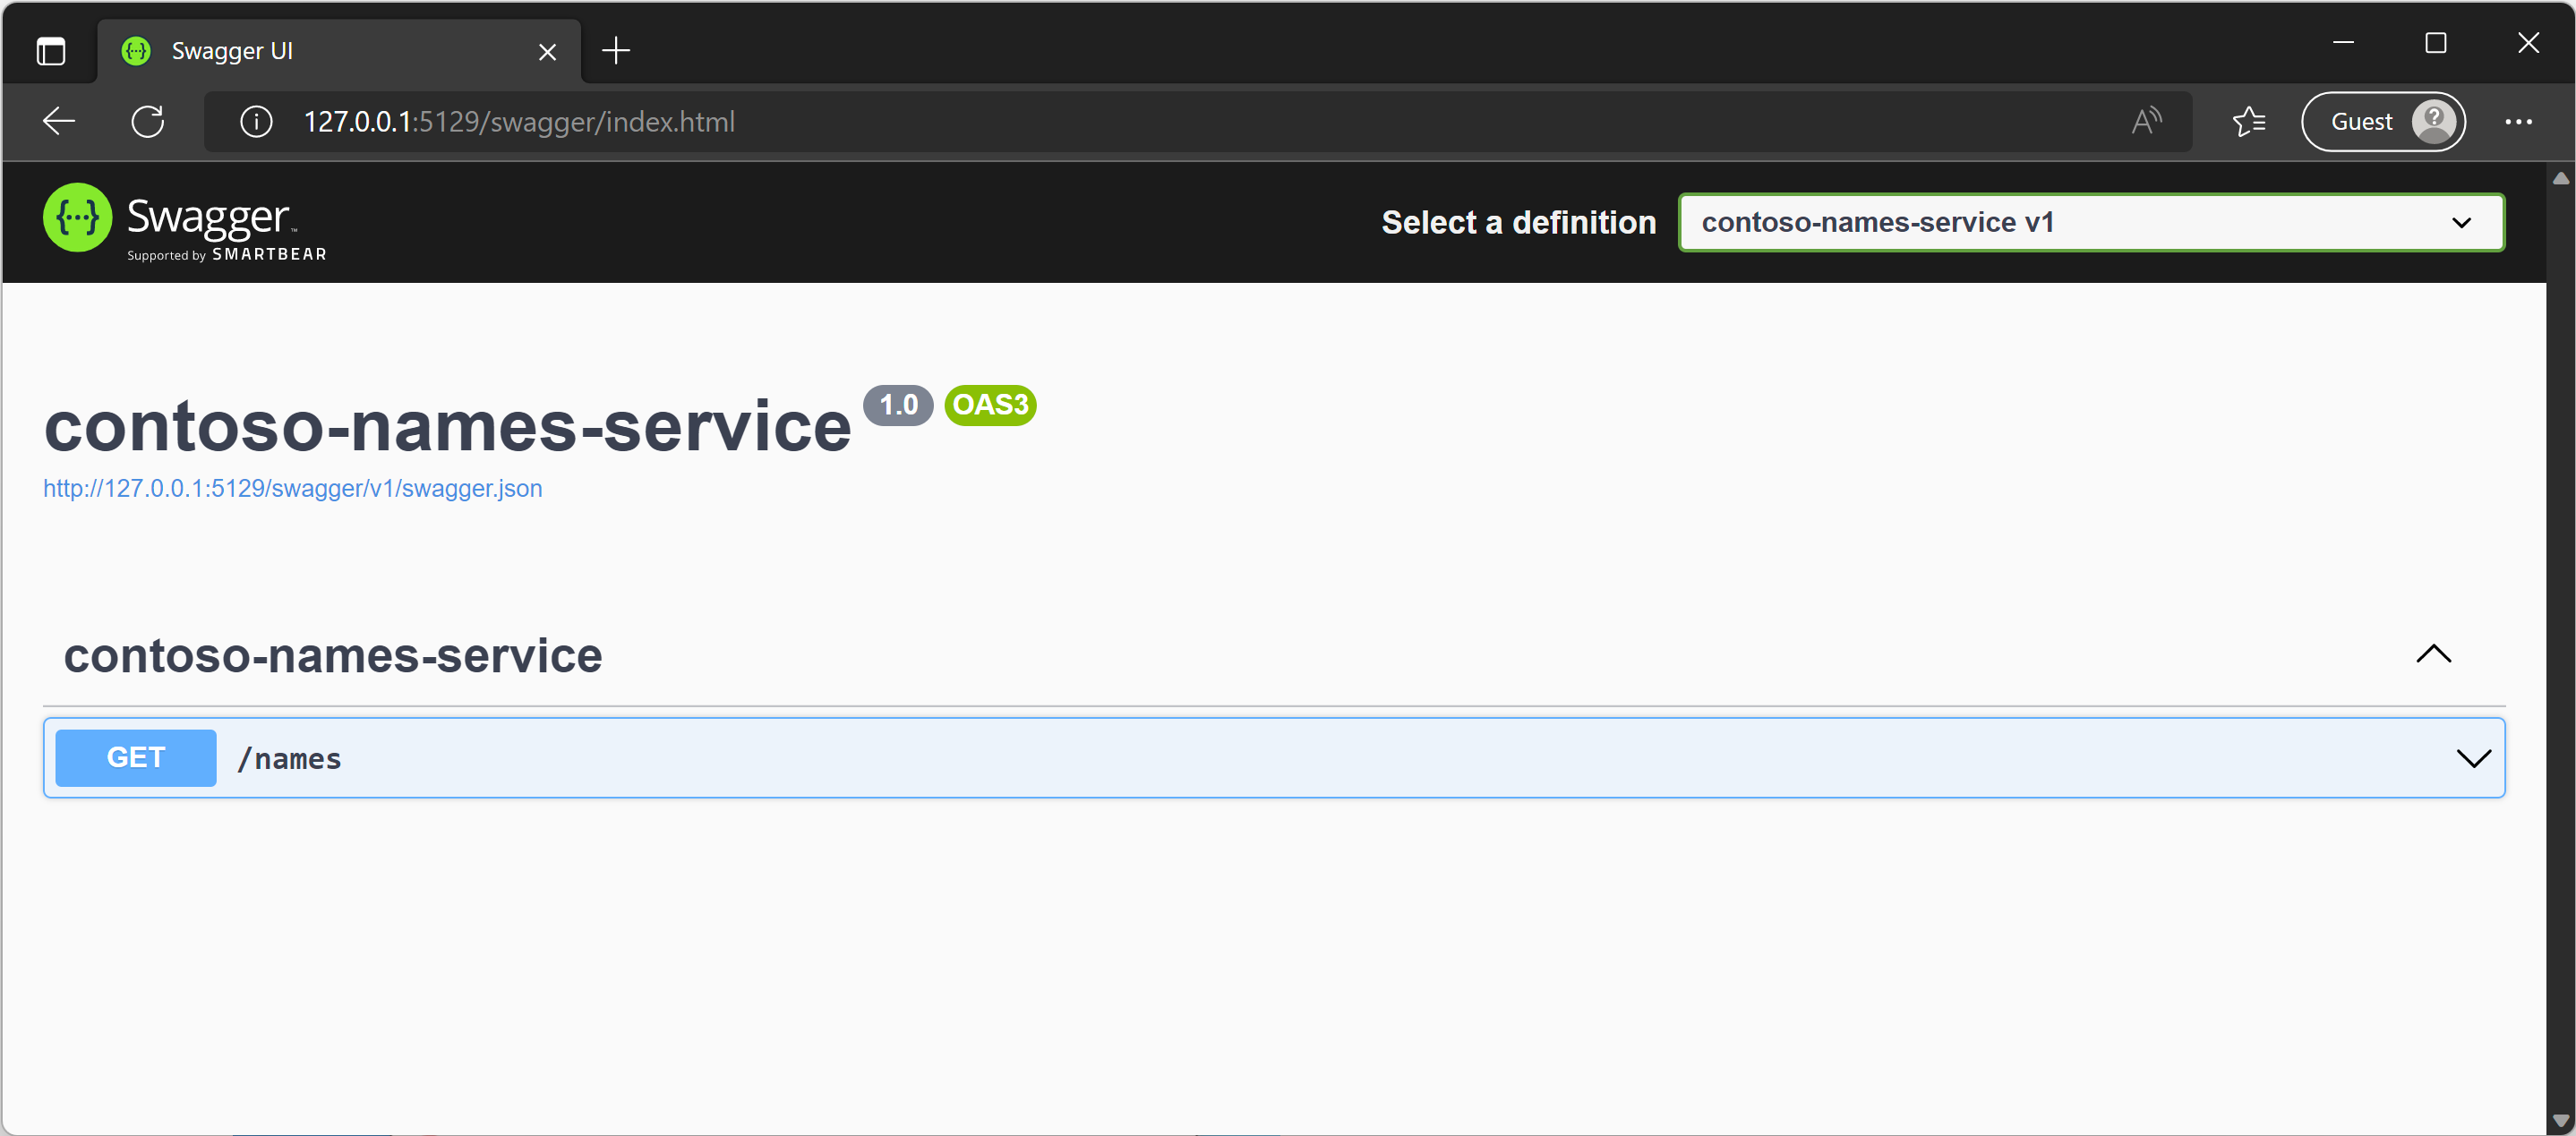2576x1136 pixels.
Task: Open the Select a definition dropdown
Action: coord(2090,222)
